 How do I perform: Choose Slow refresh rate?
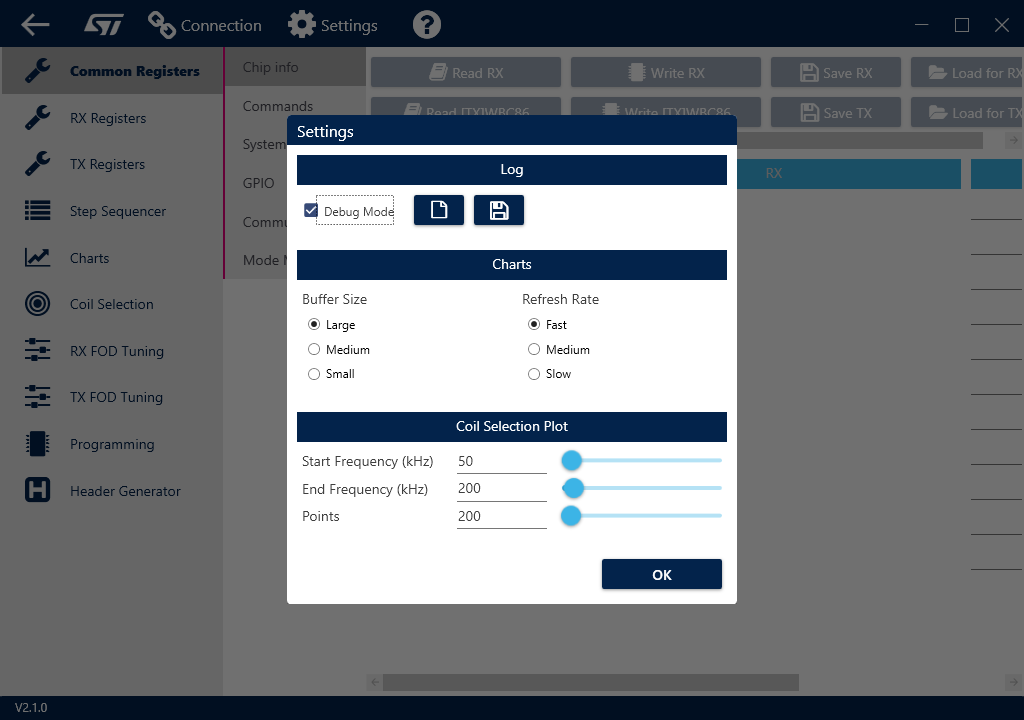coord(533,373)
